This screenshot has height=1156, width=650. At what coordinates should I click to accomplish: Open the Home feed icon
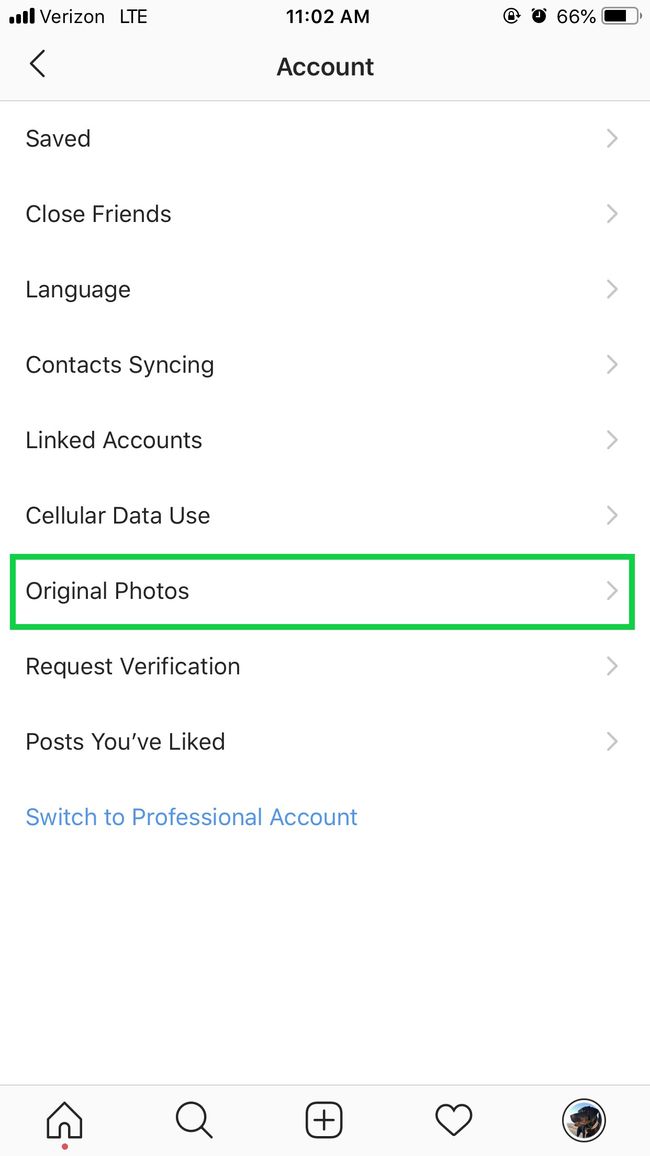coord(64,1120)
